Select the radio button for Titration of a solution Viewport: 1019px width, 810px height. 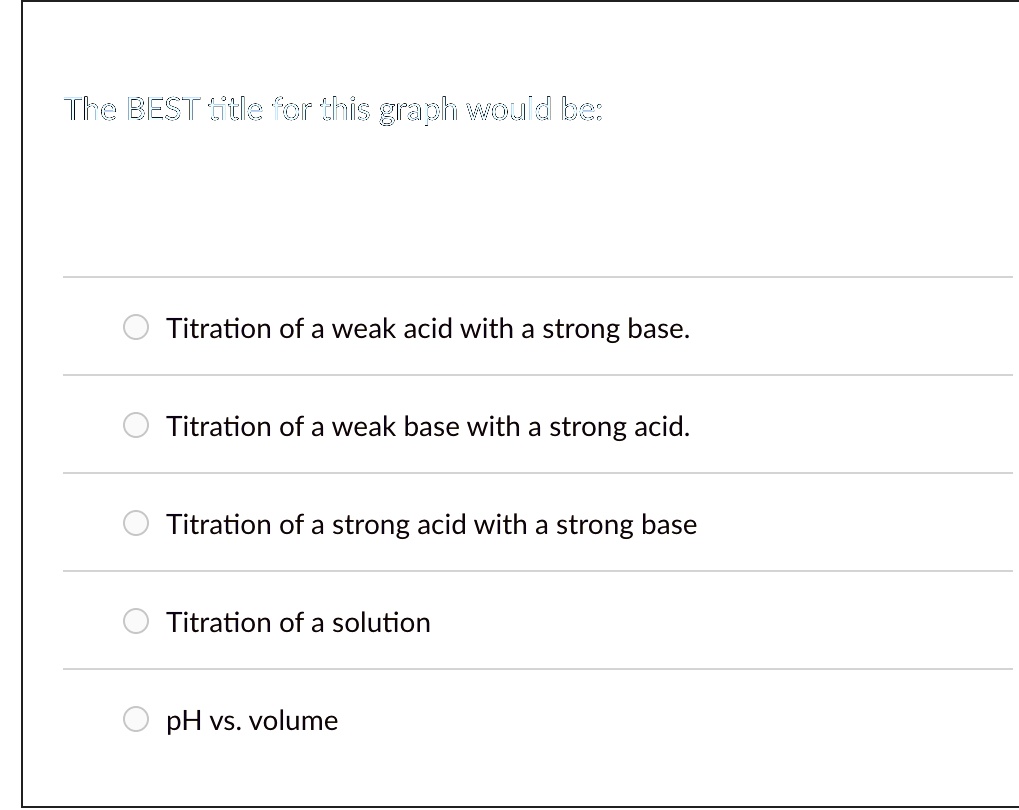[135, 620]
